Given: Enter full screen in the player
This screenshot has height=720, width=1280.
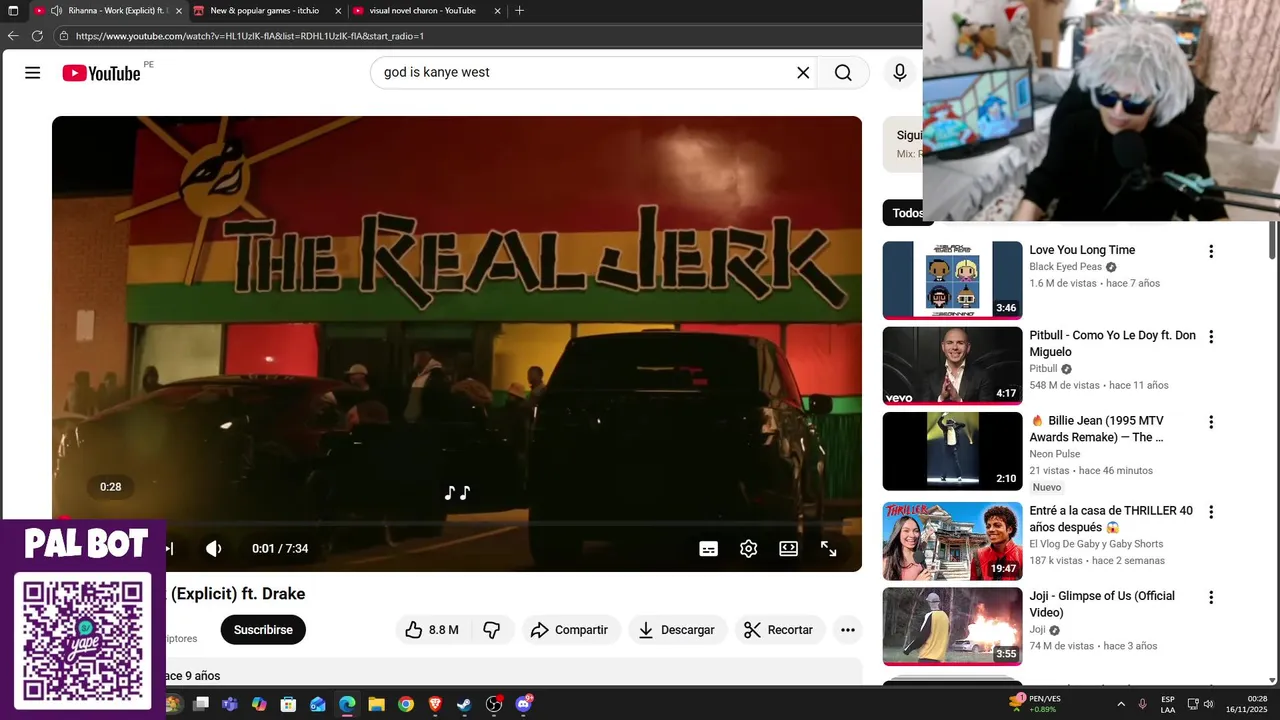Looking at the screenshot, I should [x=828, y=548].
